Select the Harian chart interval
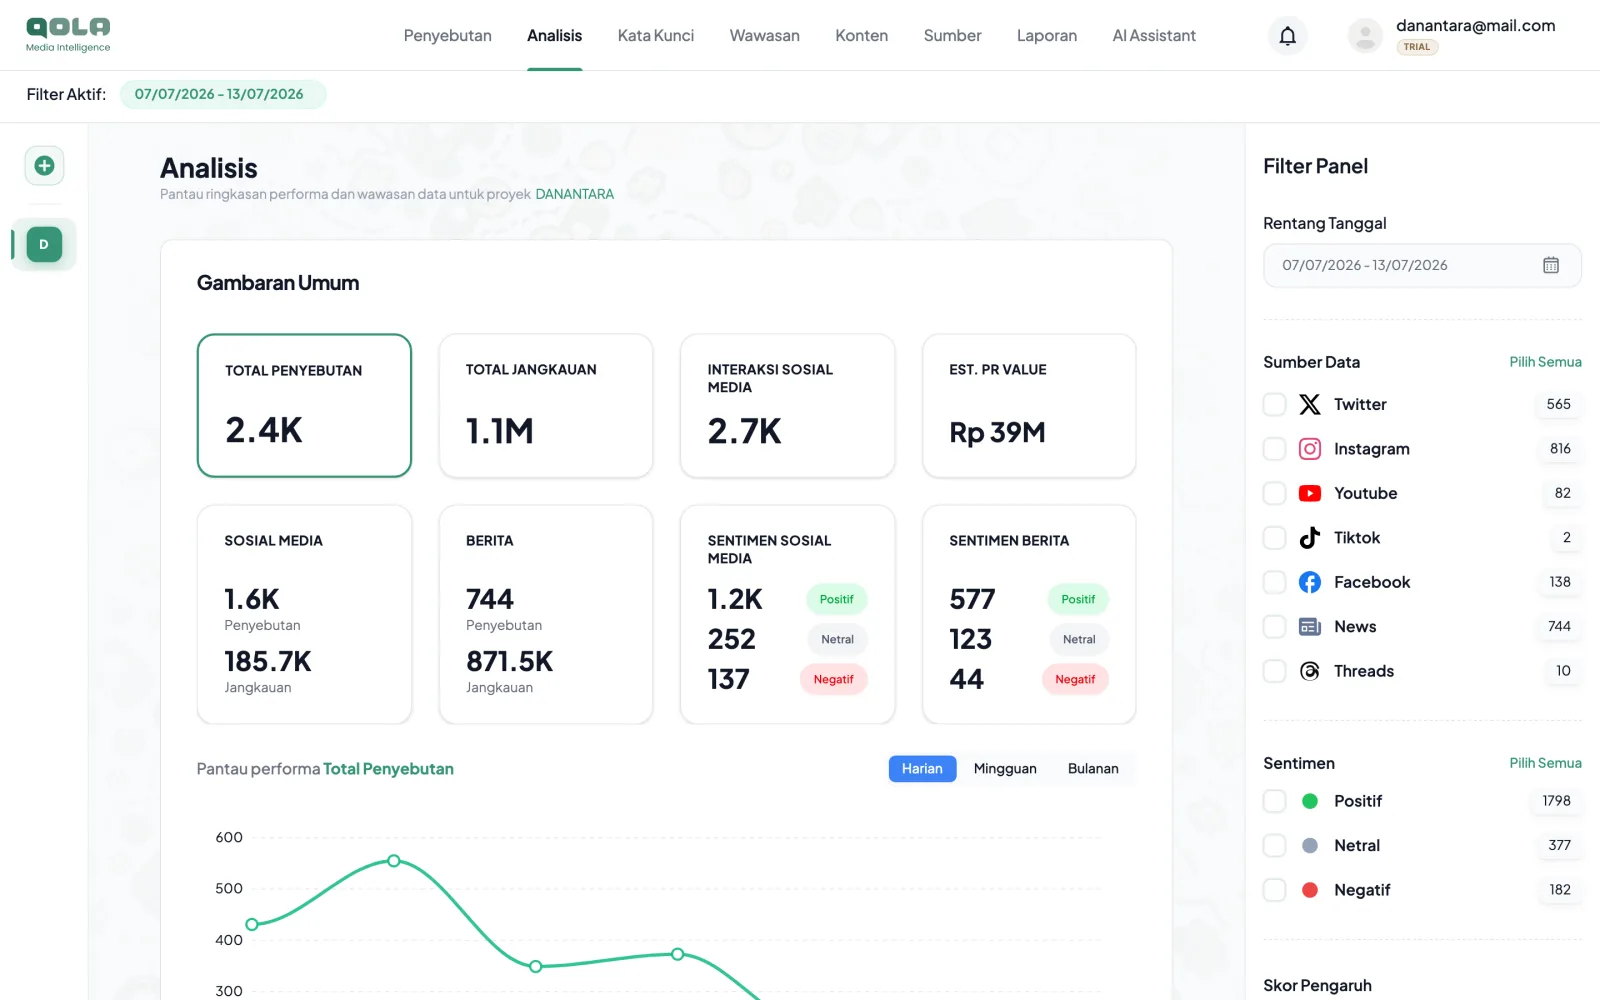 (x=922, y=769)
